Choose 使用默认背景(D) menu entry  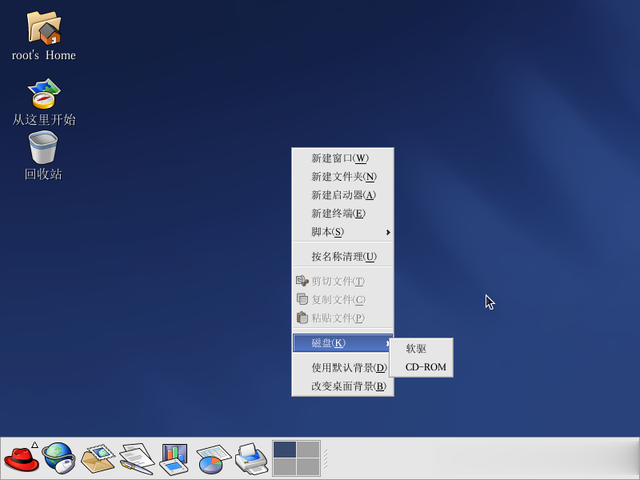[343, 368]
